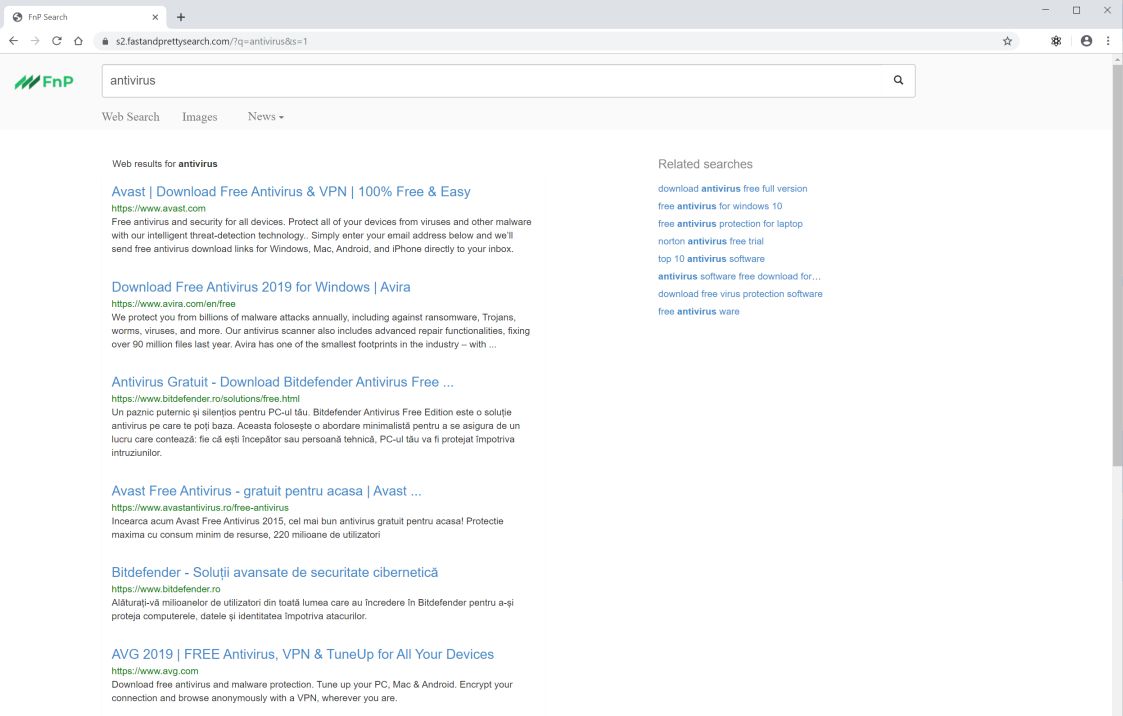
Task: Click the browser back arrow
Action: pos(14,41)
